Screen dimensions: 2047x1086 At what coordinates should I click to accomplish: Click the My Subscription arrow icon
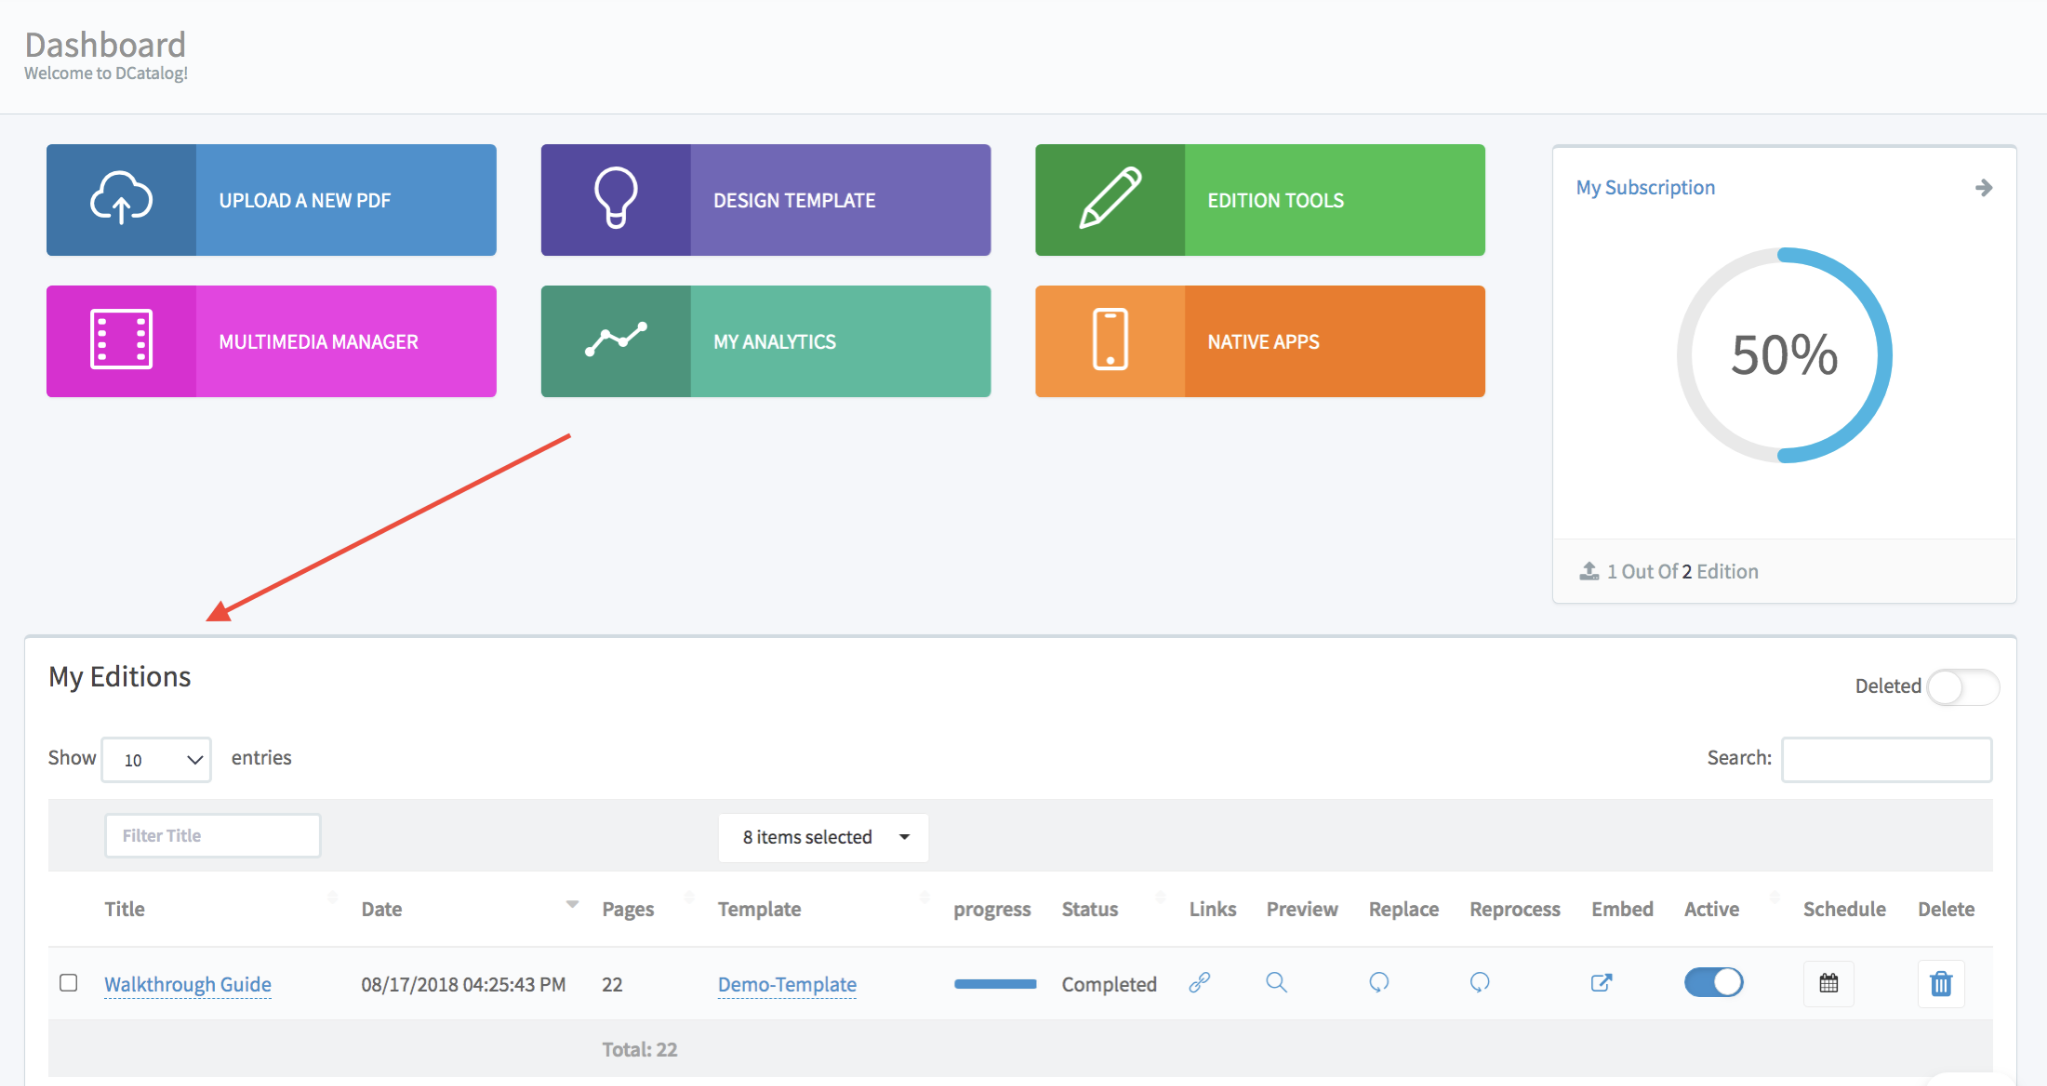pyautogui.click(x=1984, y=188)
